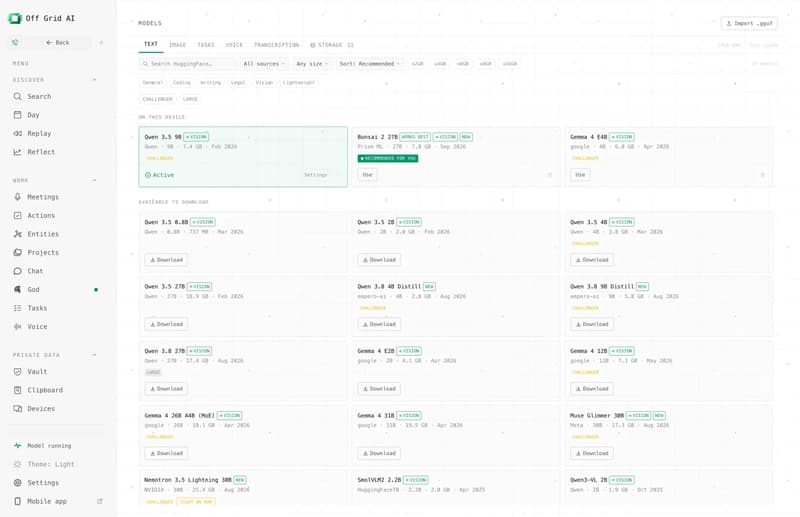Delete the Bonsai 2 27B model
This screenshot has width=800, height=517.
(549, 175)
